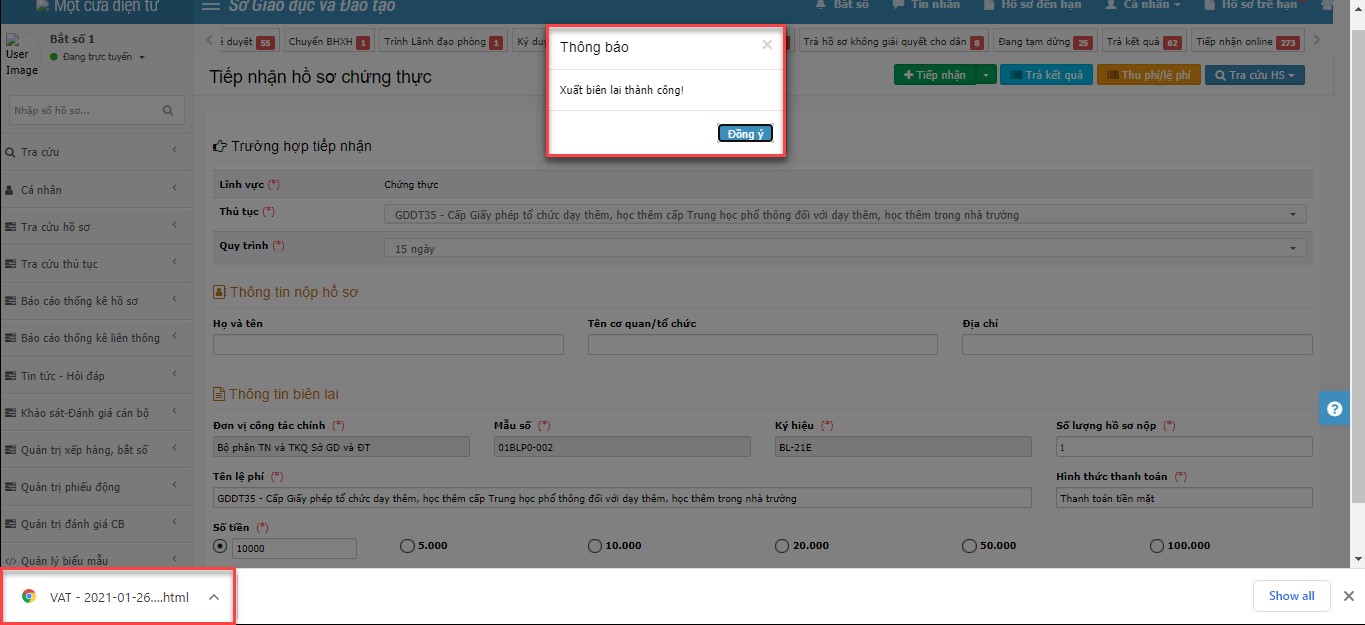Select the custom amount radio with 10000
This screenshot has width=1365, height=625.
point(220,546)
